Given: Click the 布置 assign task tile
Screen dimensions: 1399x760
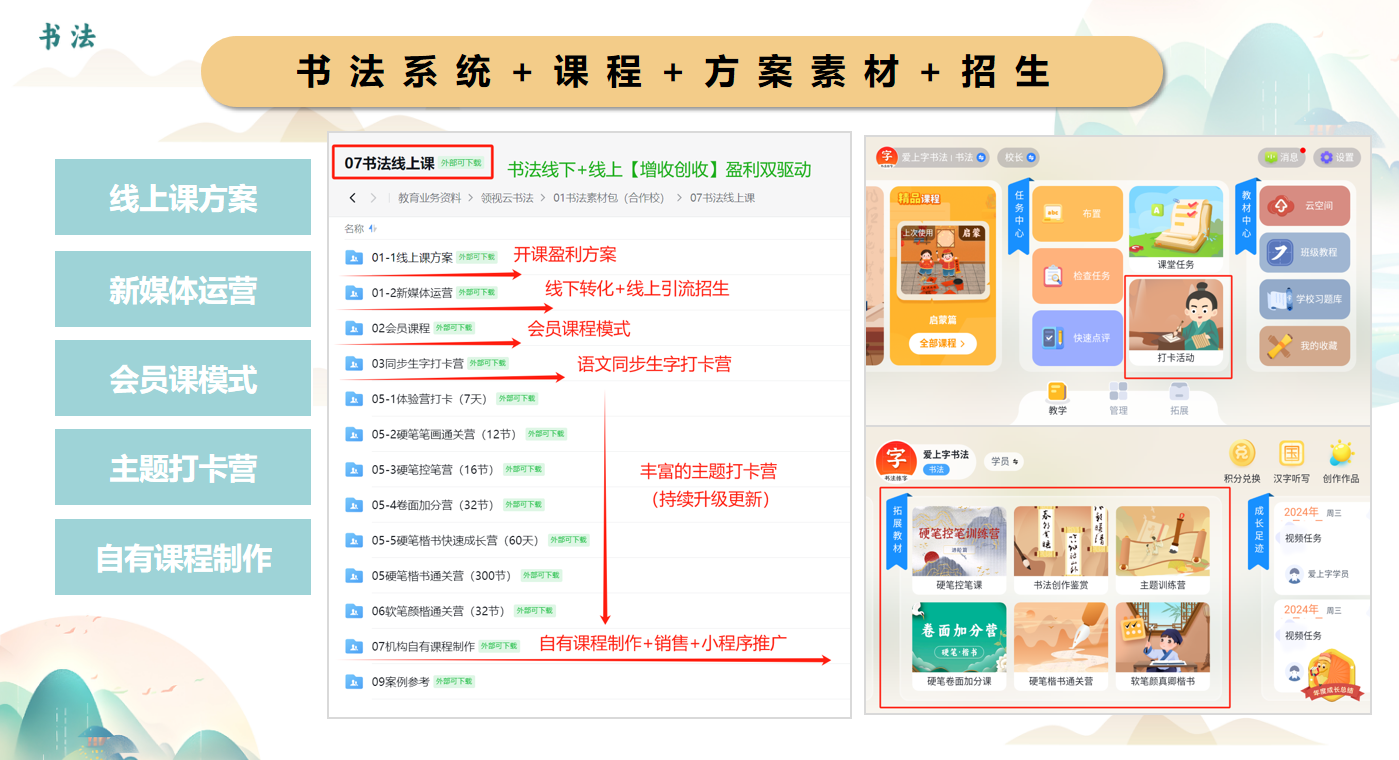Looking at the screenshot, I should coord(1077,214).
